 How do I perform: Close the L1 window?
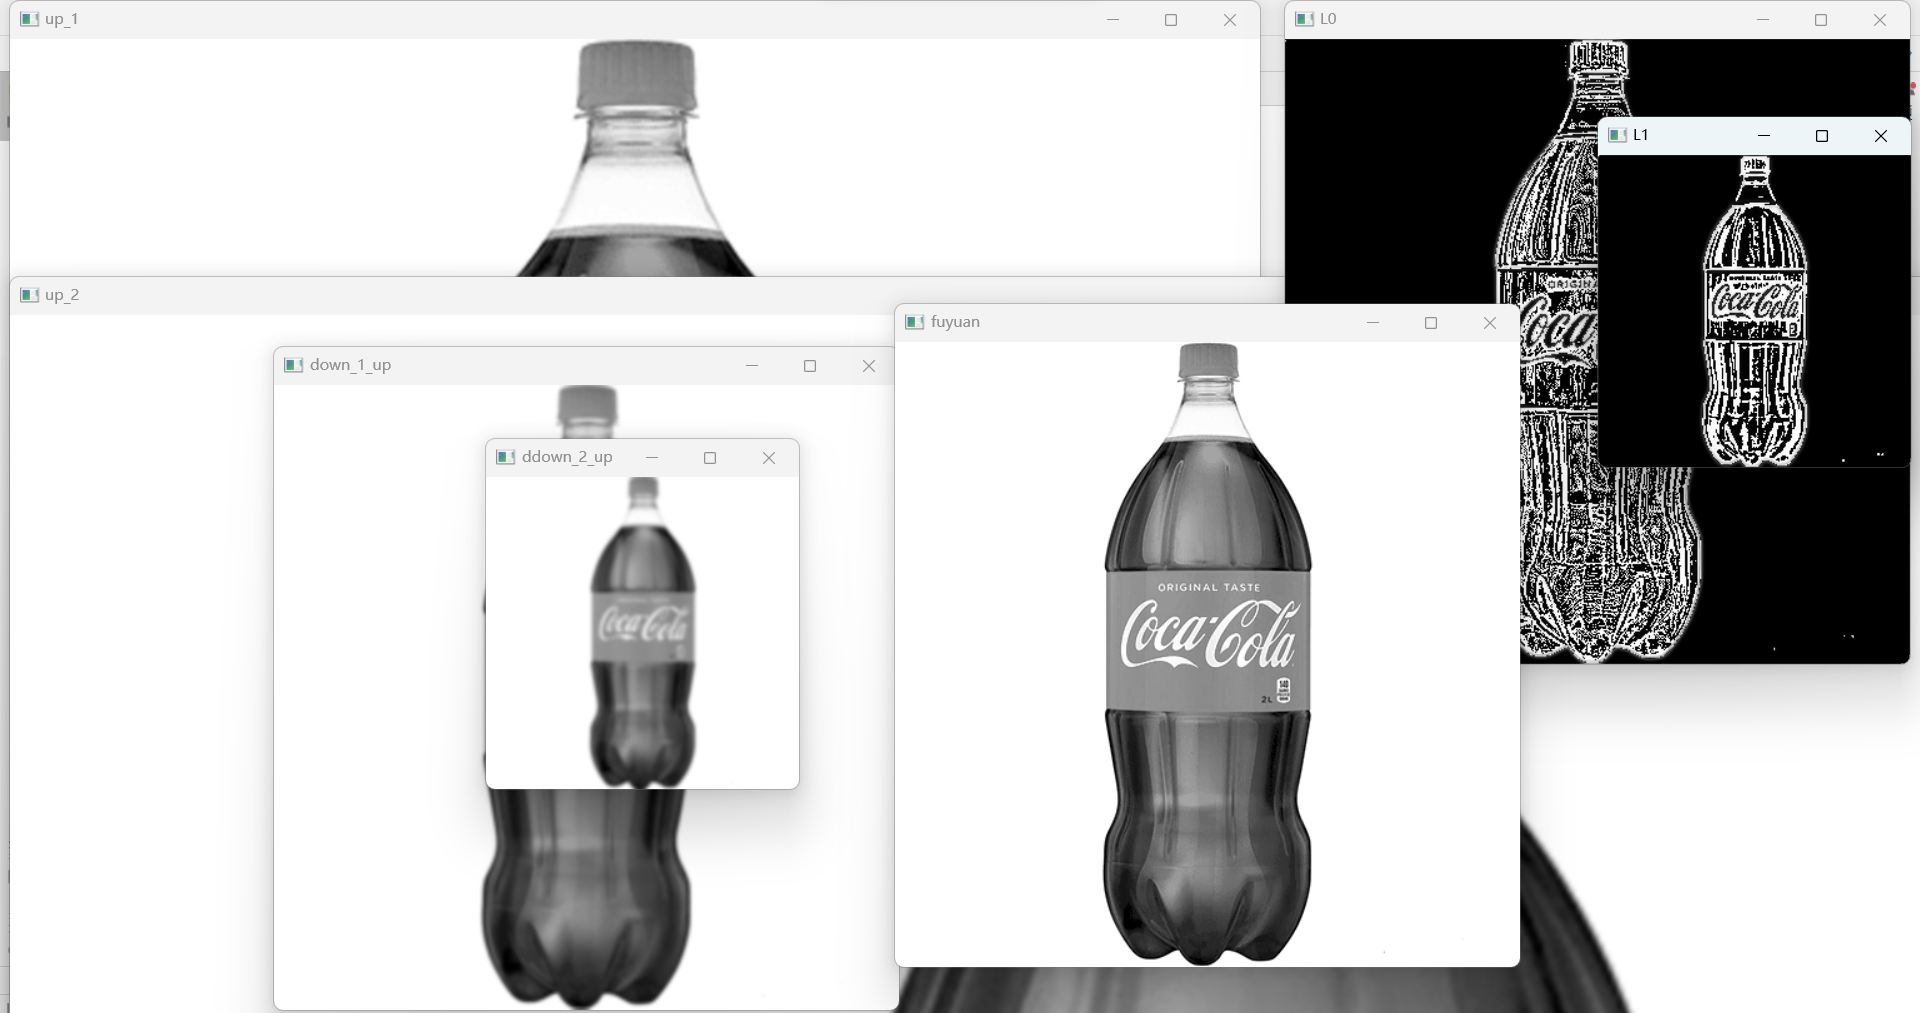tap(1881, 136)
